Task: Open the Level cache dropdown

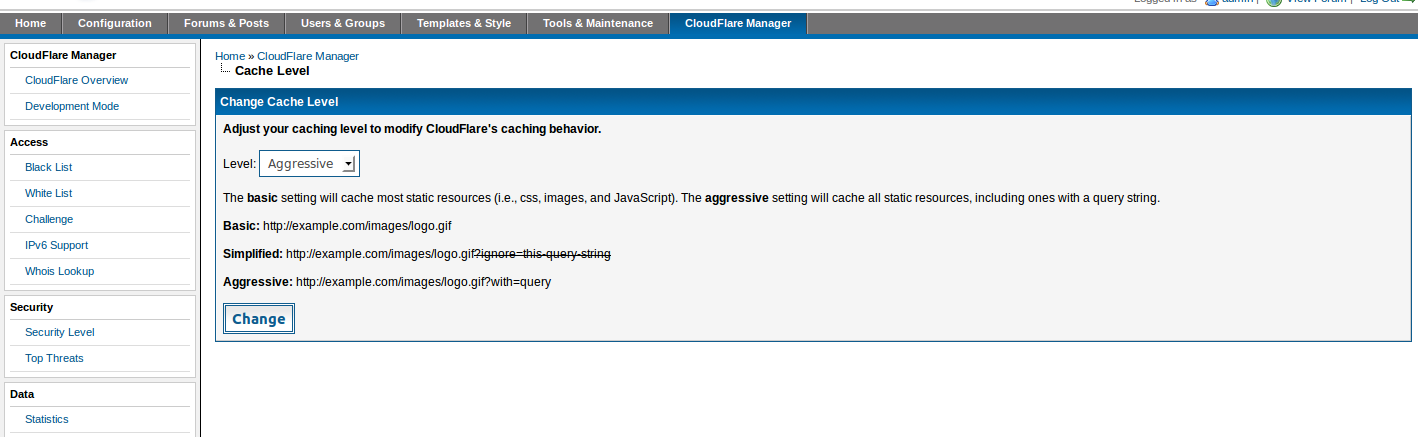Action: [x=309, y=164]
